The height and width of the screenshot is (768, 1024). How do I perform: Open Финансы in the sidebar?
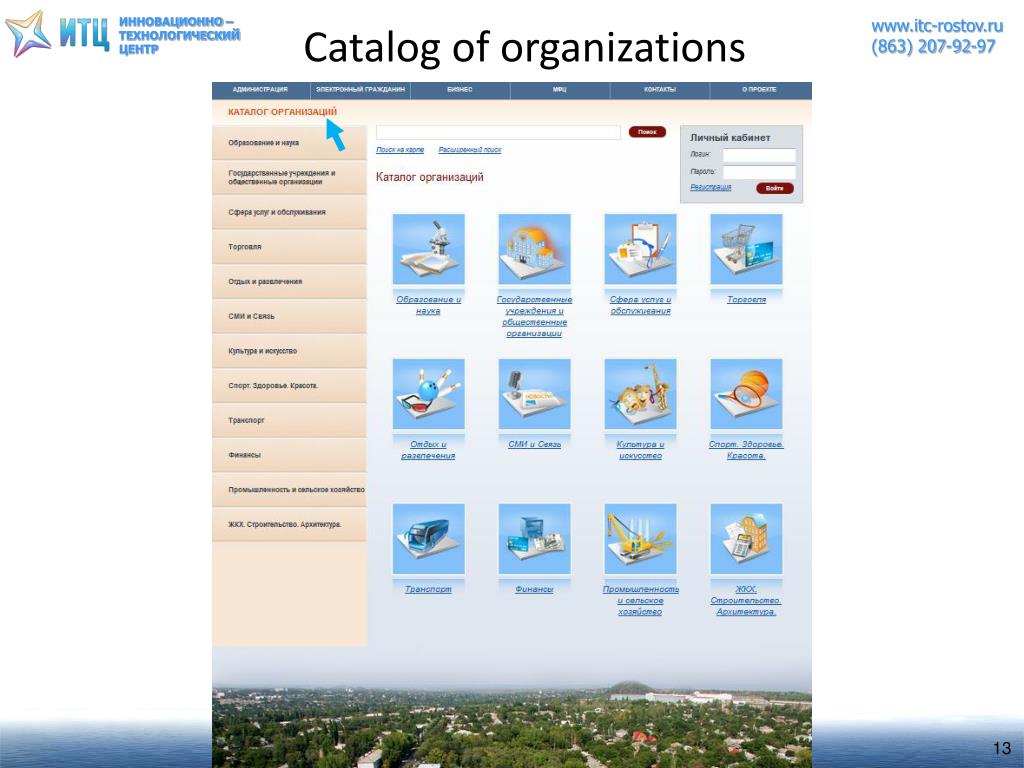pos(289,455)
